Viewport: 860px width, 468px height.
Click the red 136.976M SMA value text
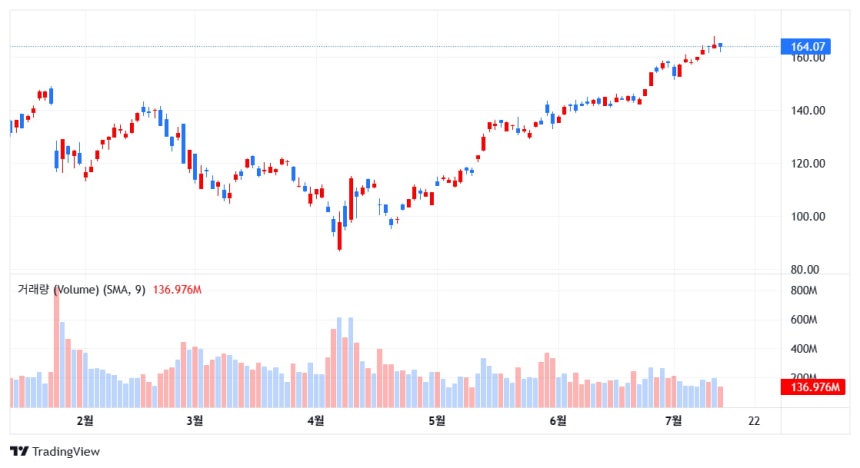tap(177, 290)
